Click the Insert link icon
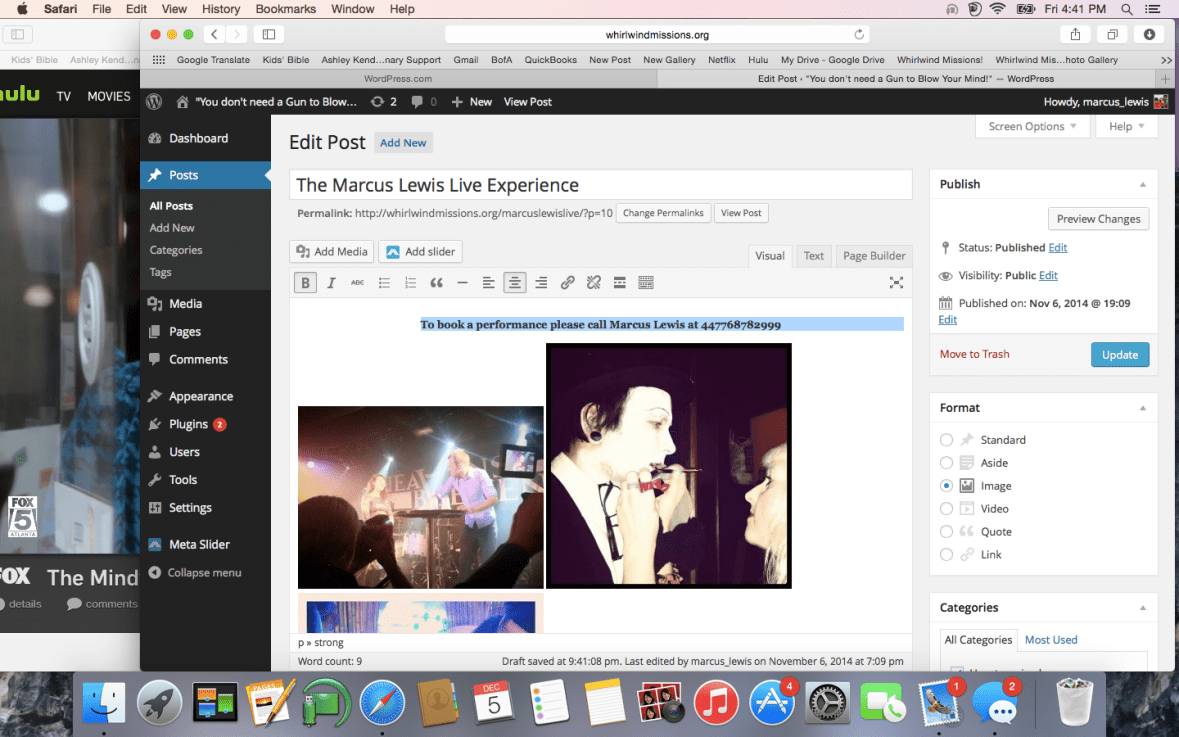 [x=567, y=282]
